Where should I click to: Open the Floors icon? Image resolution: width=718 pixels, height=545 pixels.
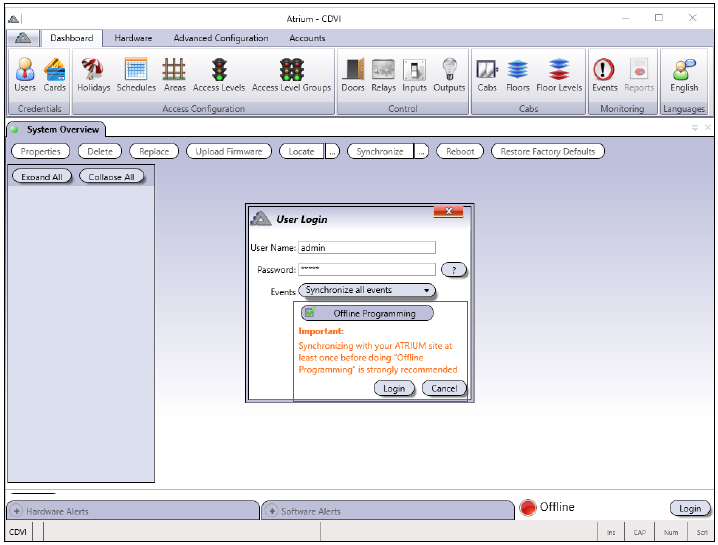(x=517, y=75)
